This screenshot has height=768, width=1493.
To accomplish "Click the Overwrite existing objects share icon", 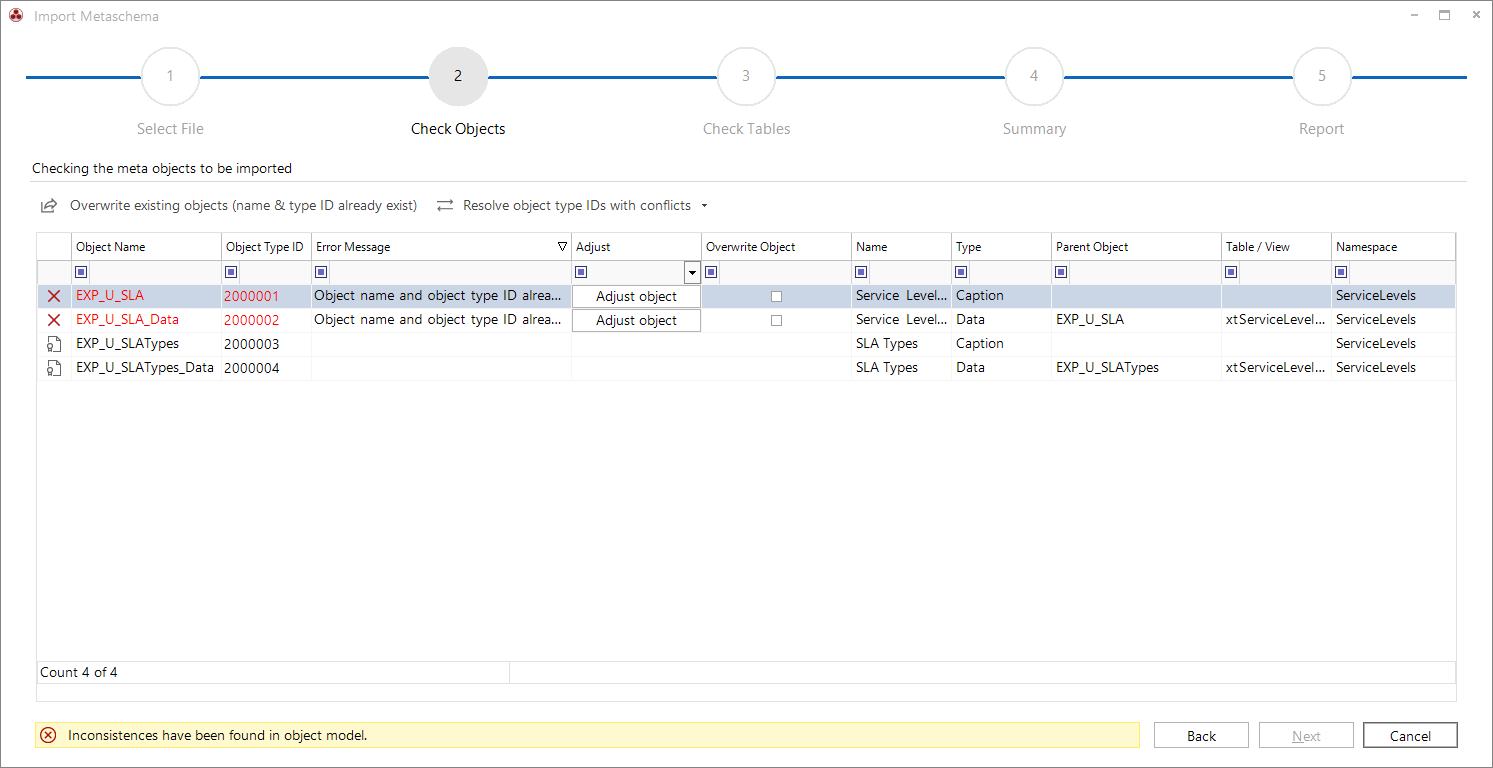I will (x=48, y=206).
